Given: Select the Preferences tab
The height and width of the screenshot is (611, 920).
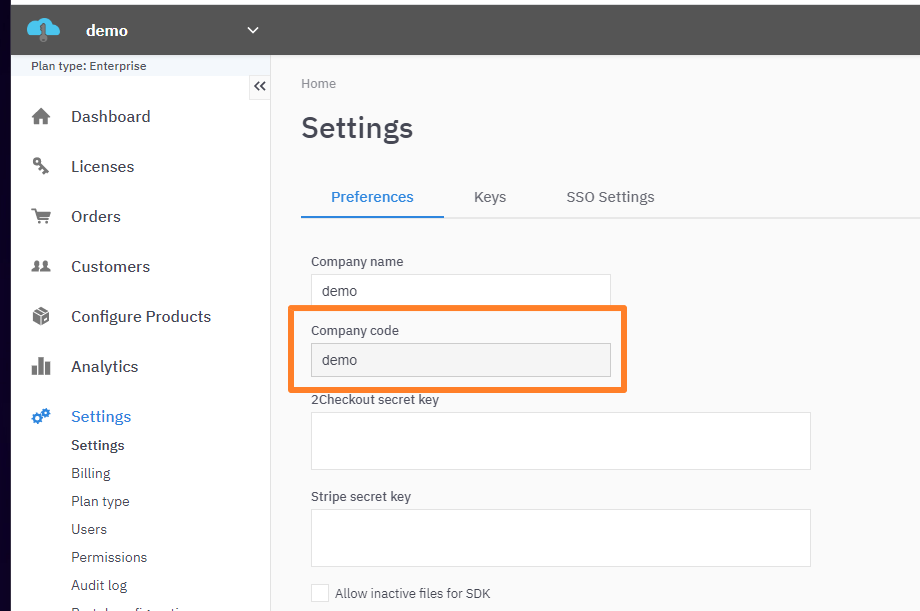Looking at the screenshot, I should tap(372, 197).
